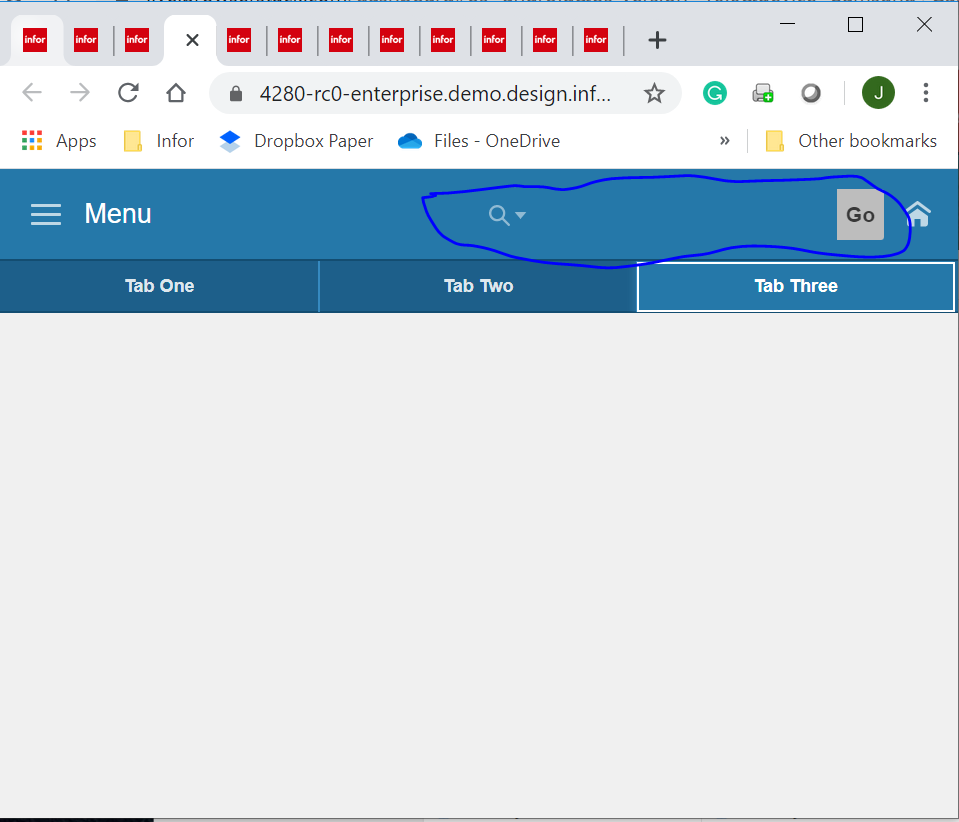The image size is (959, 822).
Task: Bookmark this page with the star icon
Action: [x=654, y=94]
